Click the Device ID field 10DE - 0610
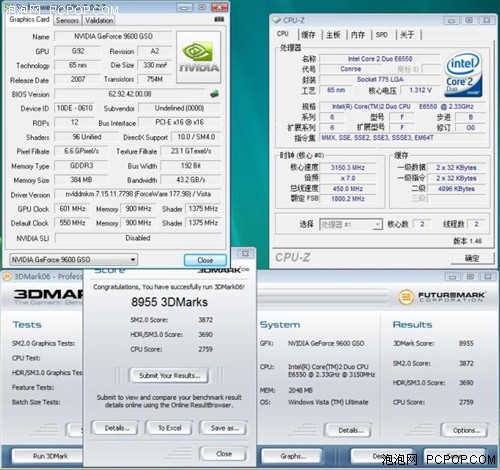 point(74,108)
